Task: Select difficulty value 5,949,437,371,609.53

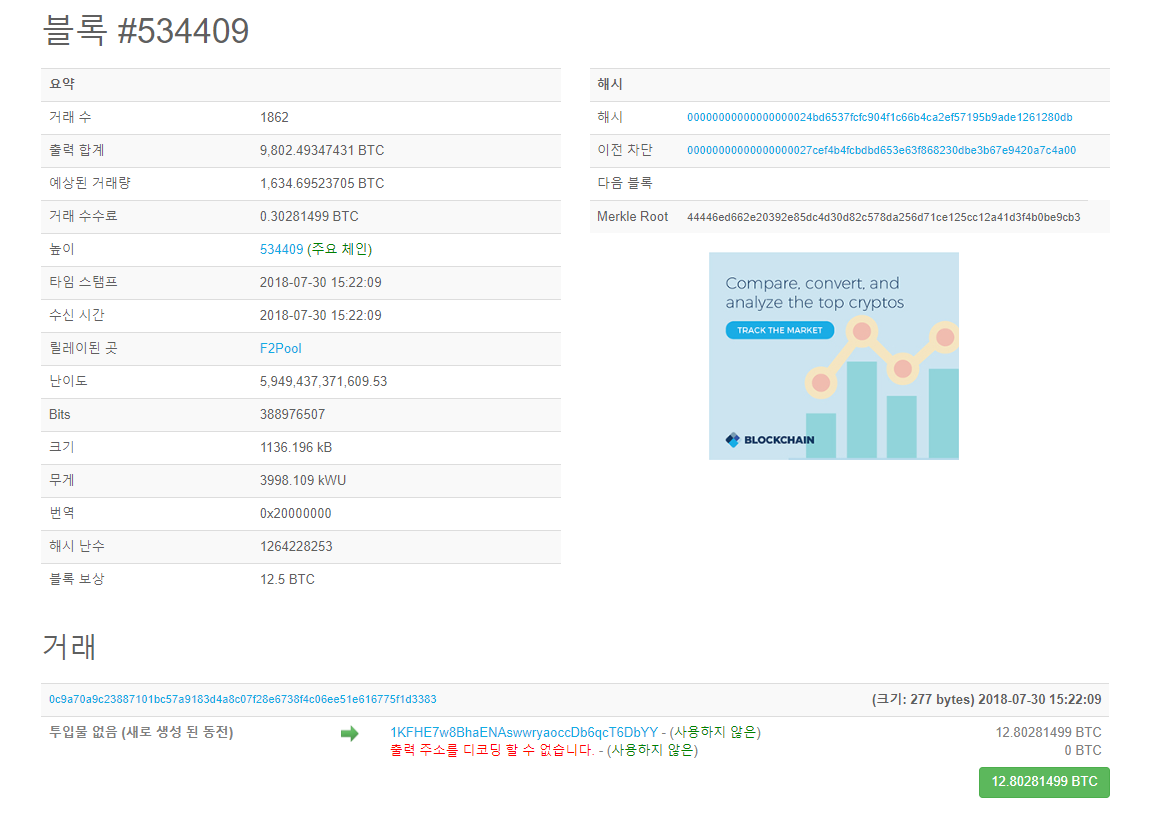Action: (323, 381)
